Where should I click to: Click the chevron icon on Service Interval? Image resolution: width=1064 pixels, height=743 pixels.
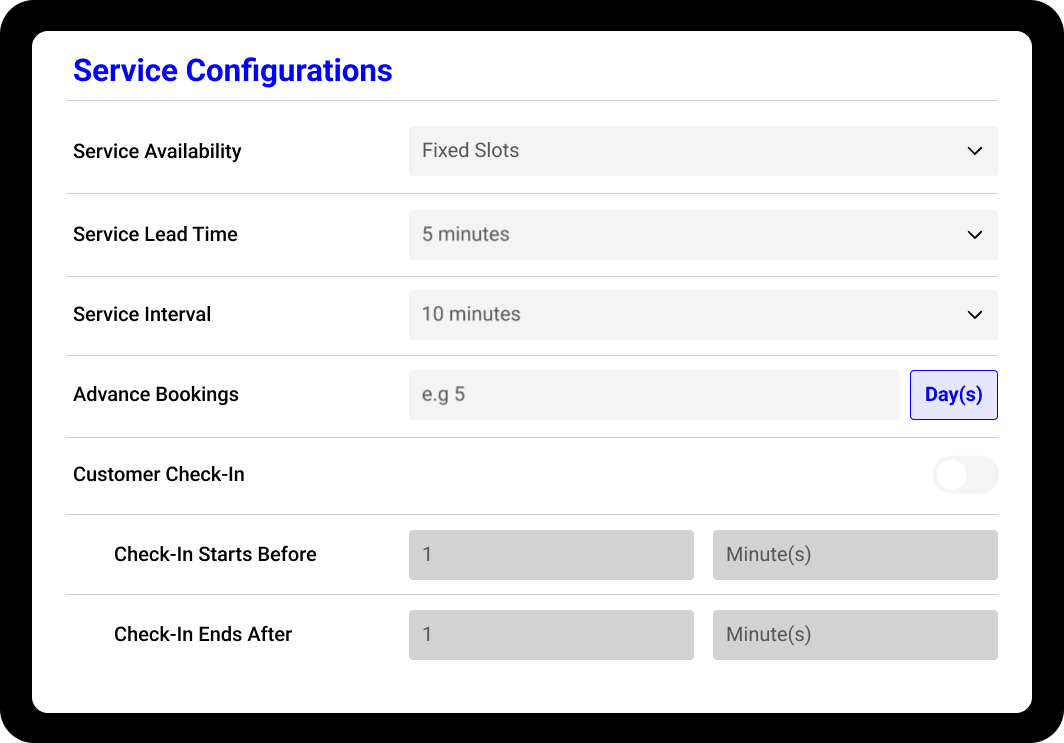974,315
